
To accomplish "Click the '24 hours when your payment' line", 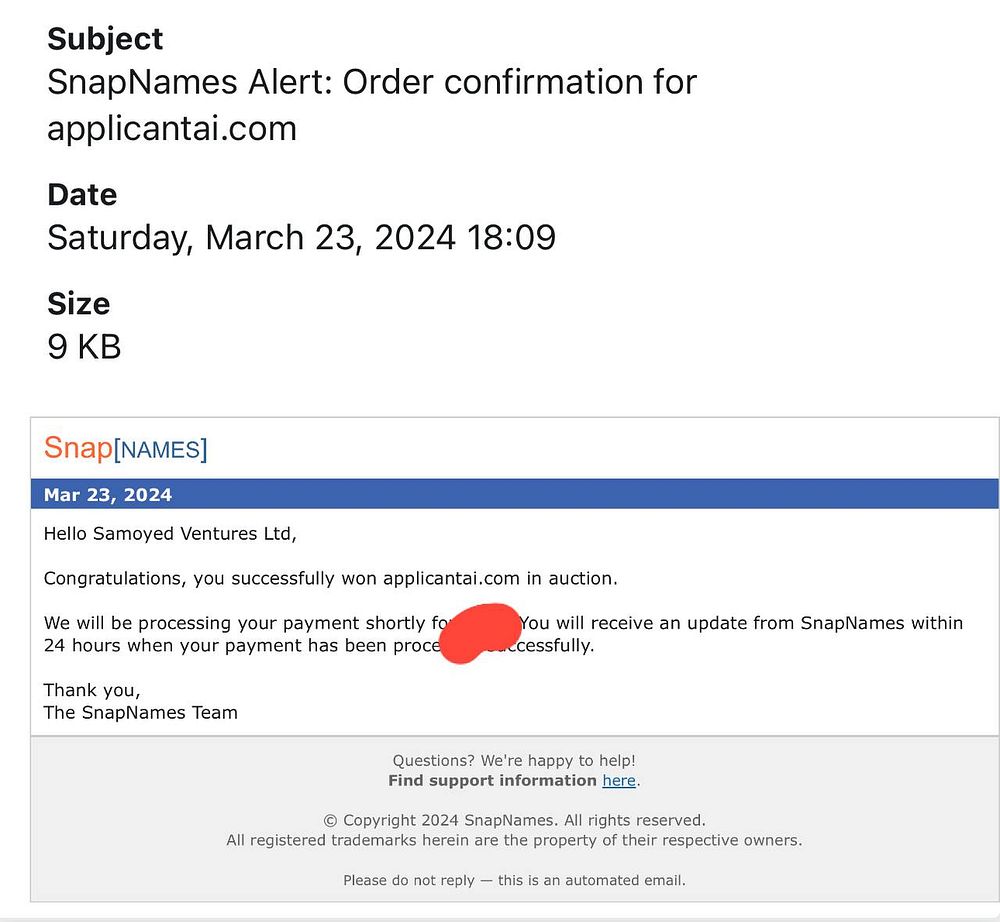I will pos(319,645).
